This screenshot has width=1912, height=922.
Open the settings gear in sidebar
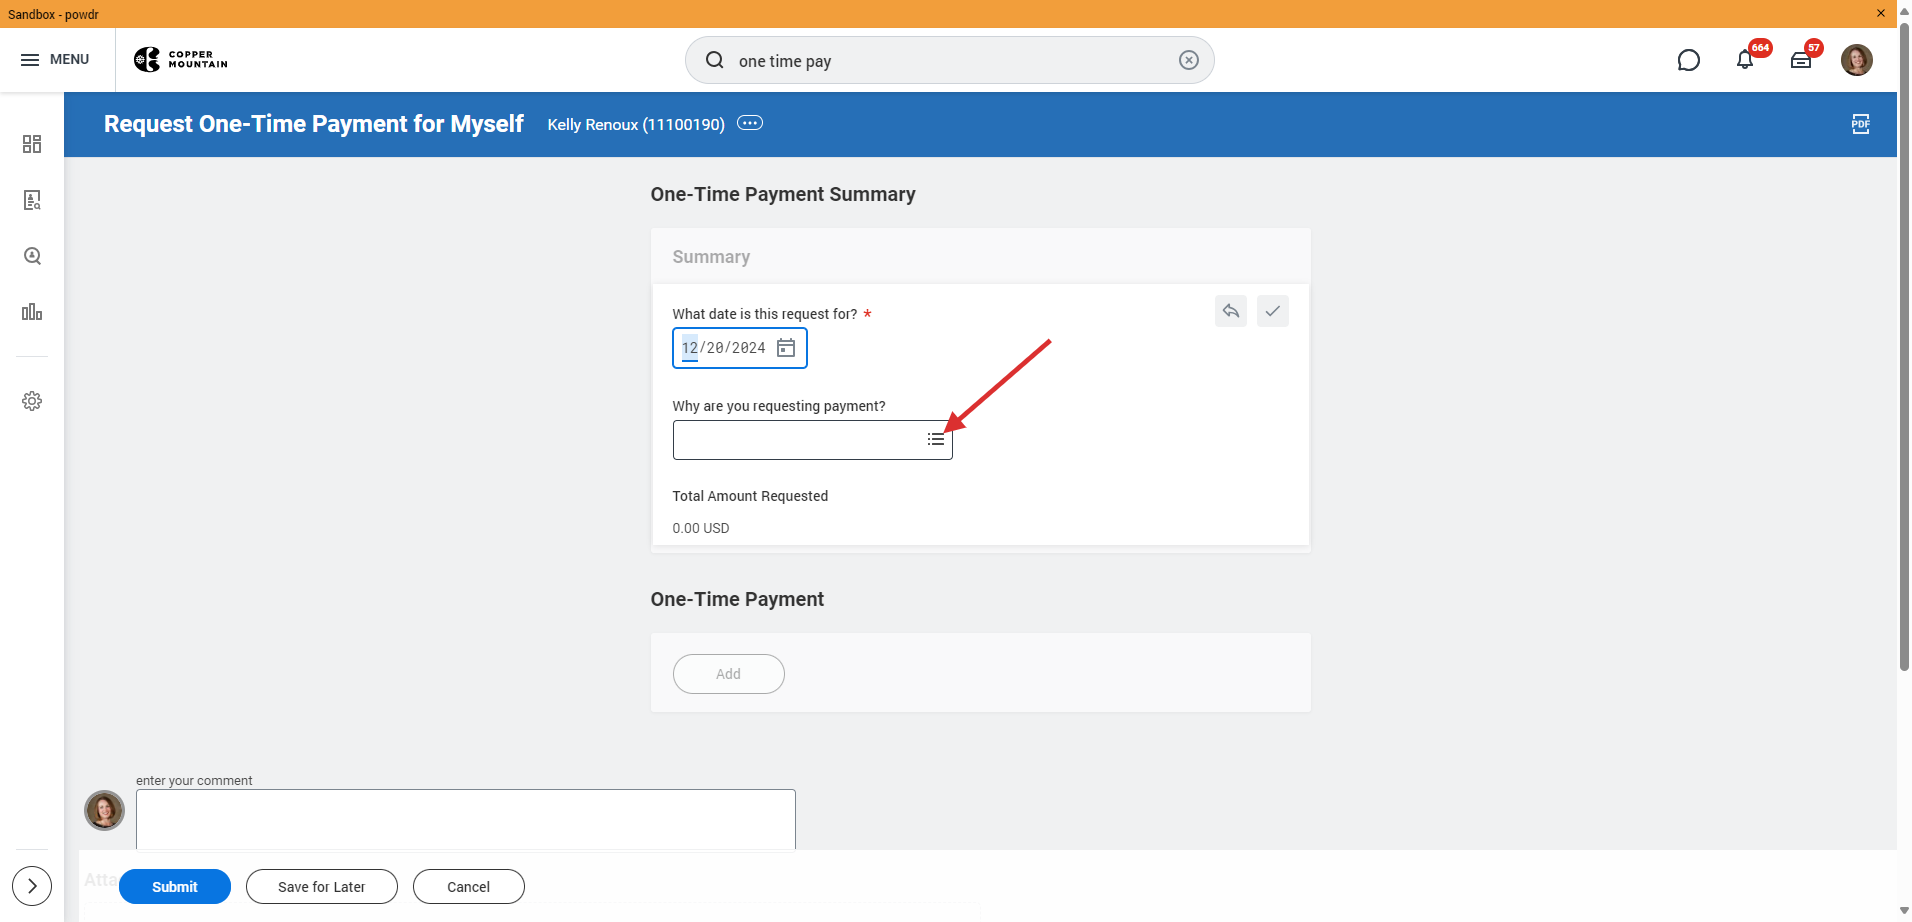click(x=32, y=401)
